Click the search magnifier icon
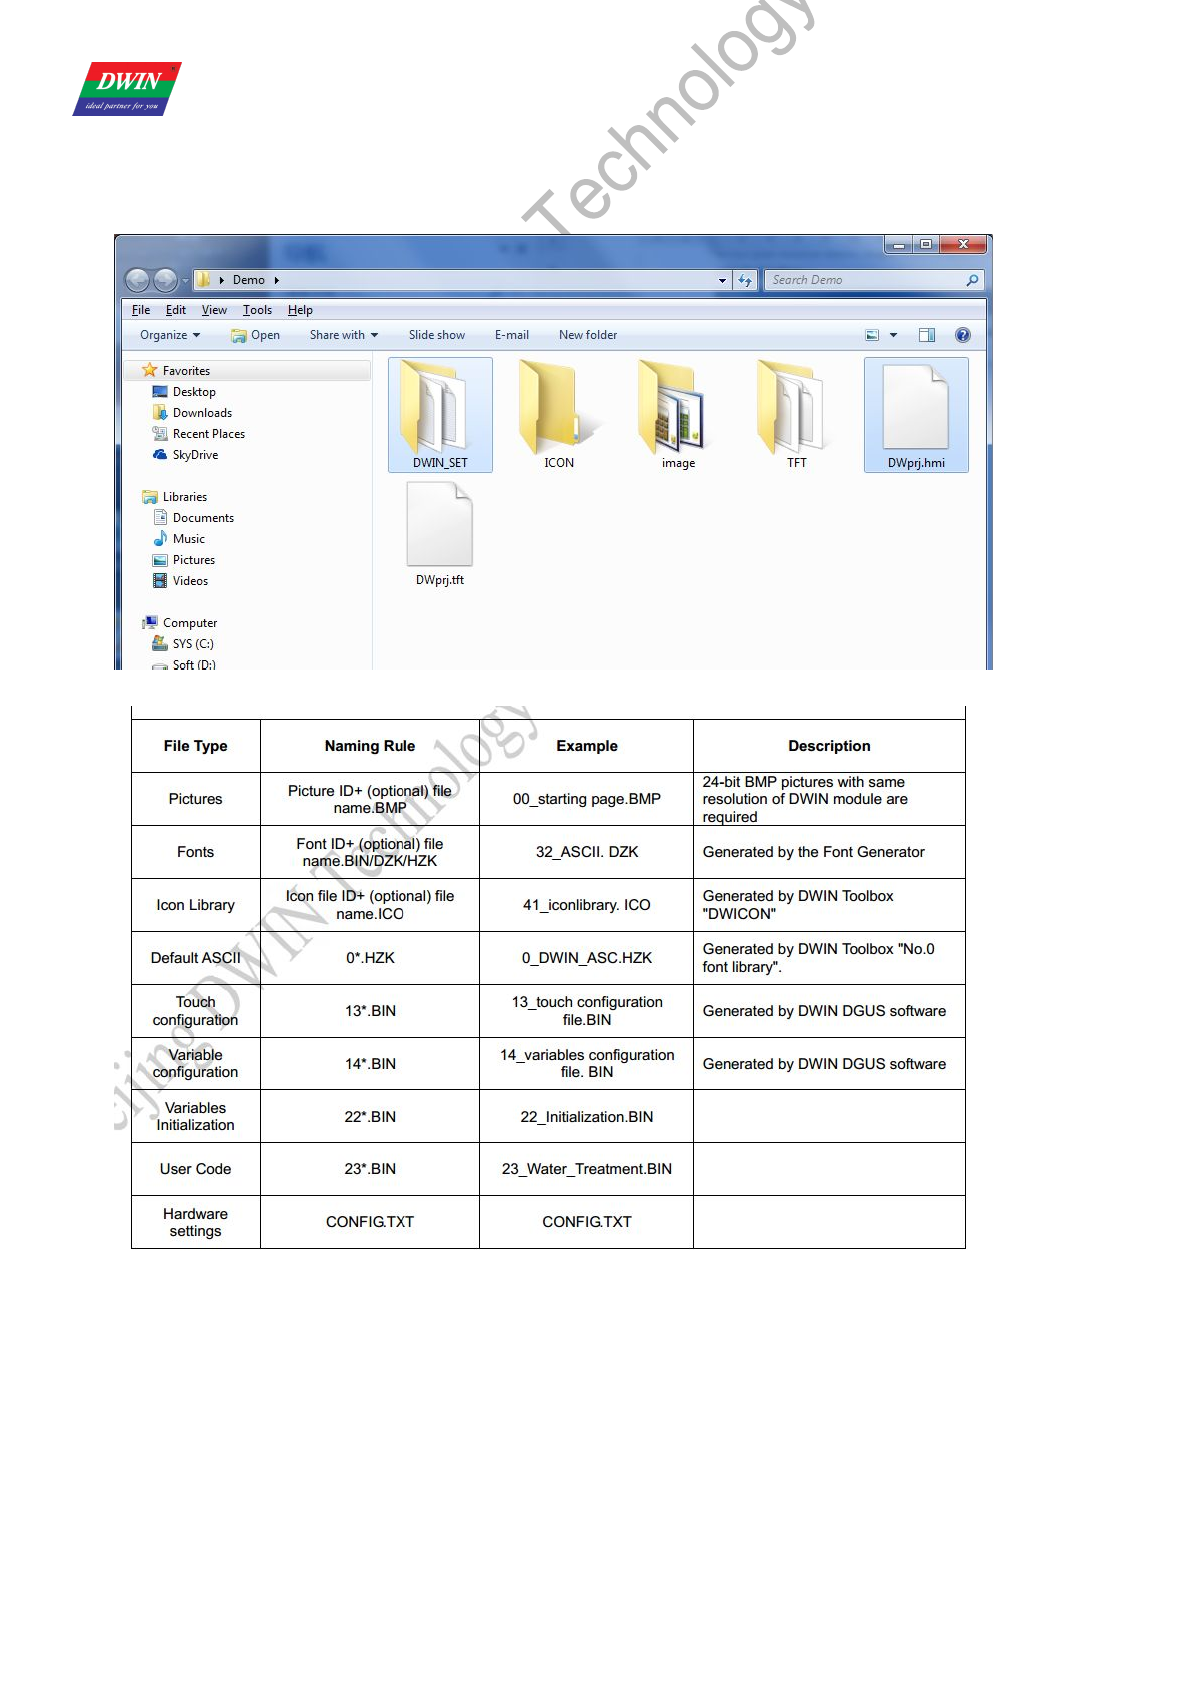Image resolution: width=1191 pixels, height=1684 pixels. pyautogui.click(x=972, y=281)
